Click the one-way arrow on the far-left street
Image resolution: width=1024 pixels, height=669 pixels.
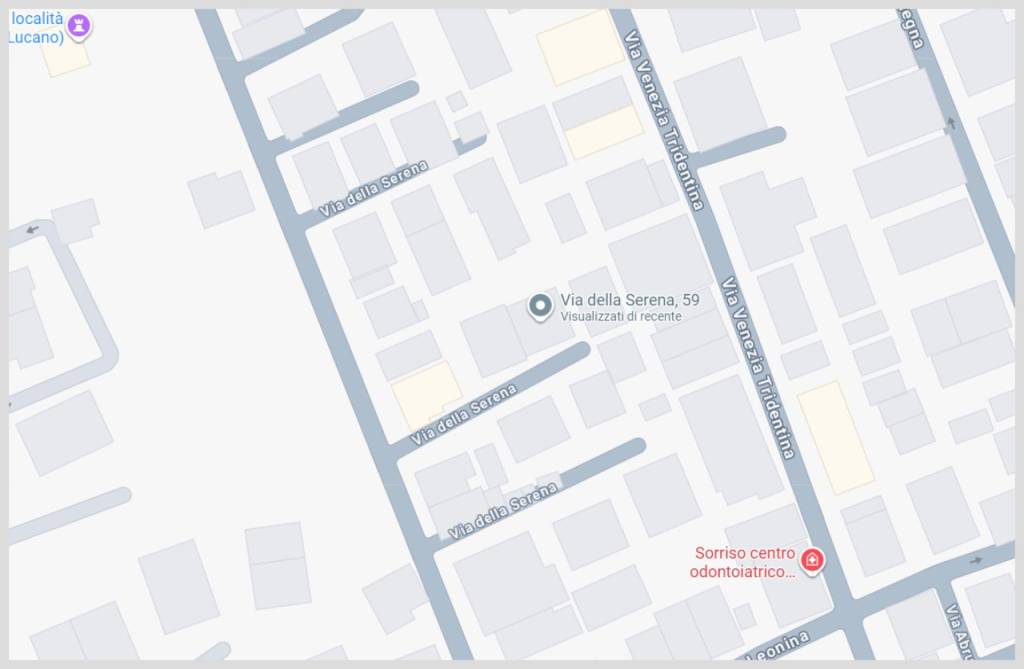tap(32, 229)
